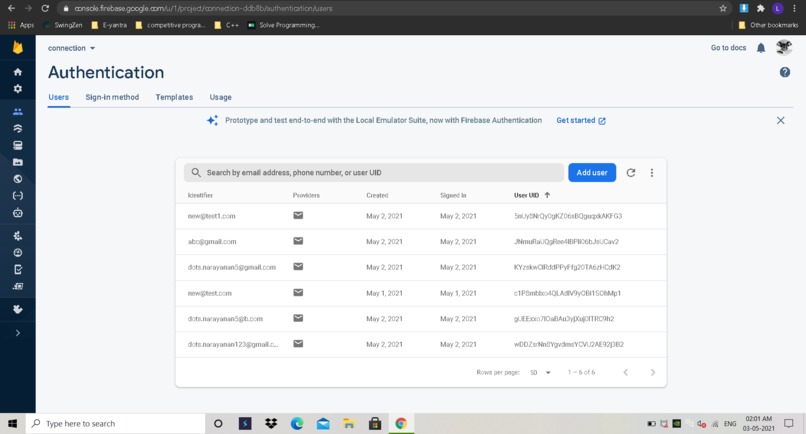Open Chrome extensions puzzle icon
806x434 pixels.
coord(761,8)
